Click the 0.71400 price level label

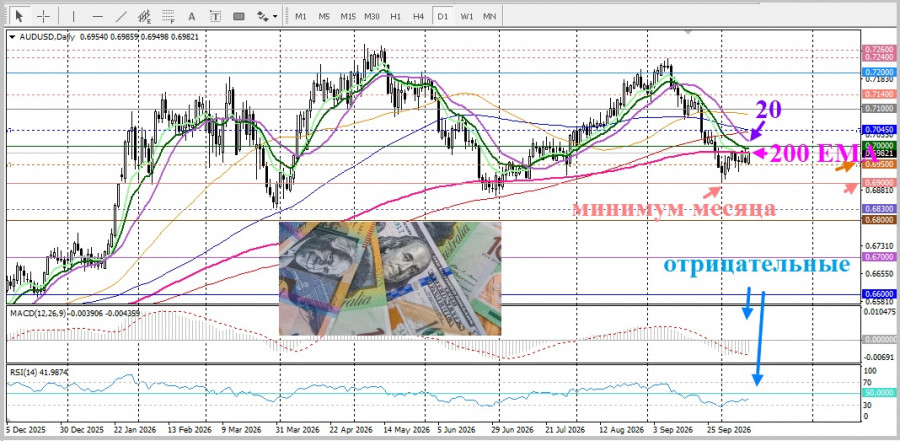pos(878,94)
